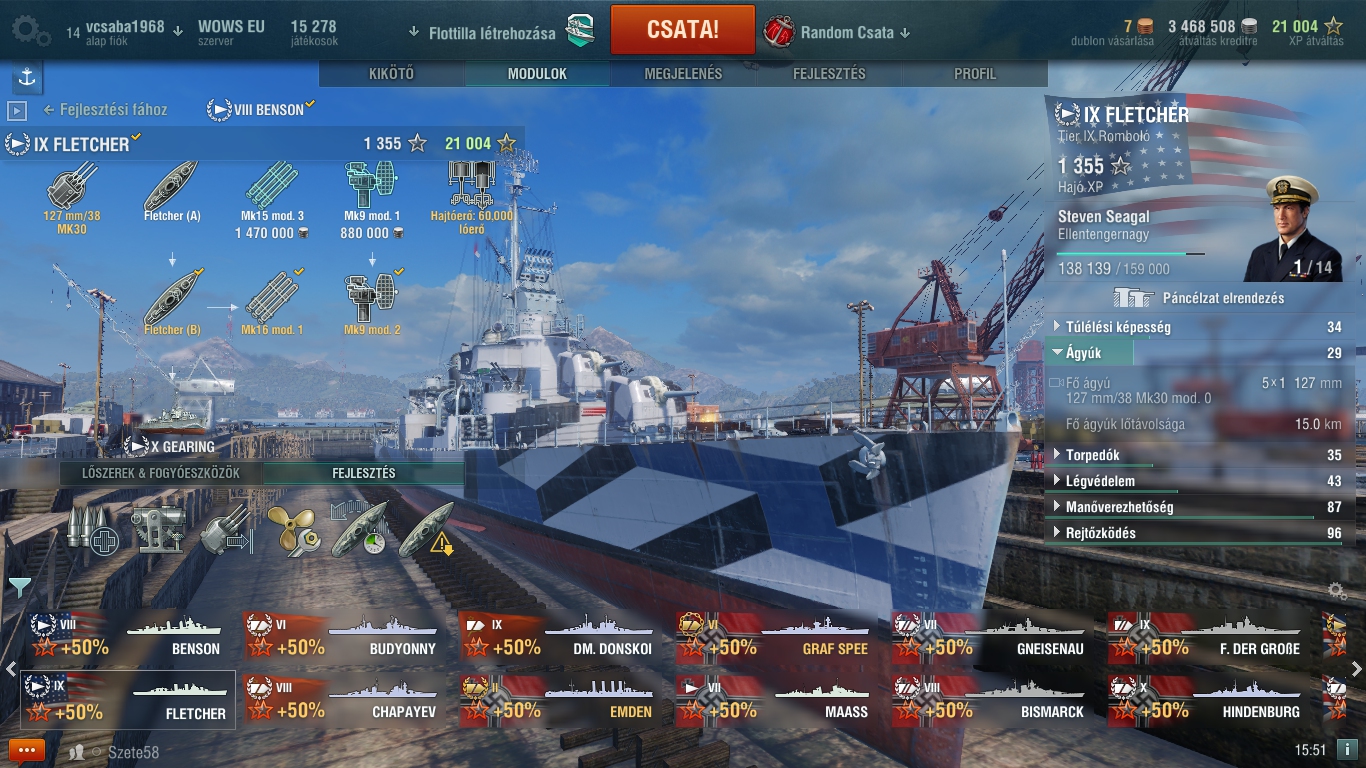Image resolution: width=1366 pixels, height=768 pixels.
Task: Open the settings gear icon
Action: [x=29, y=31]
